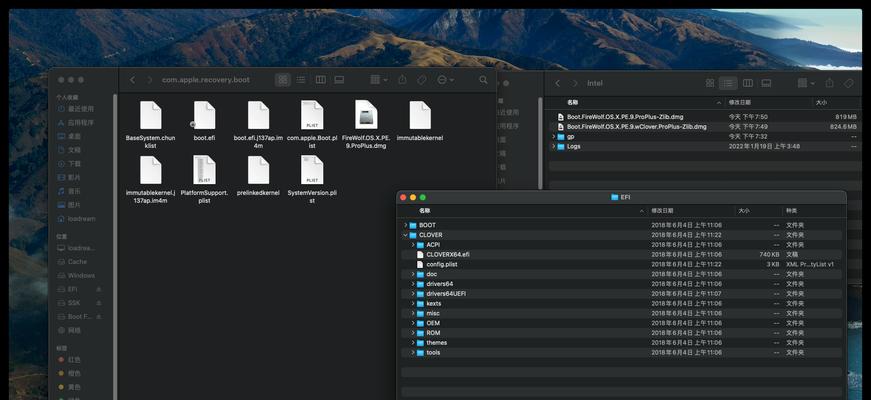871x400 pixels.
Task: Sort Intel window by 大小 column
Action: point(820,103)
